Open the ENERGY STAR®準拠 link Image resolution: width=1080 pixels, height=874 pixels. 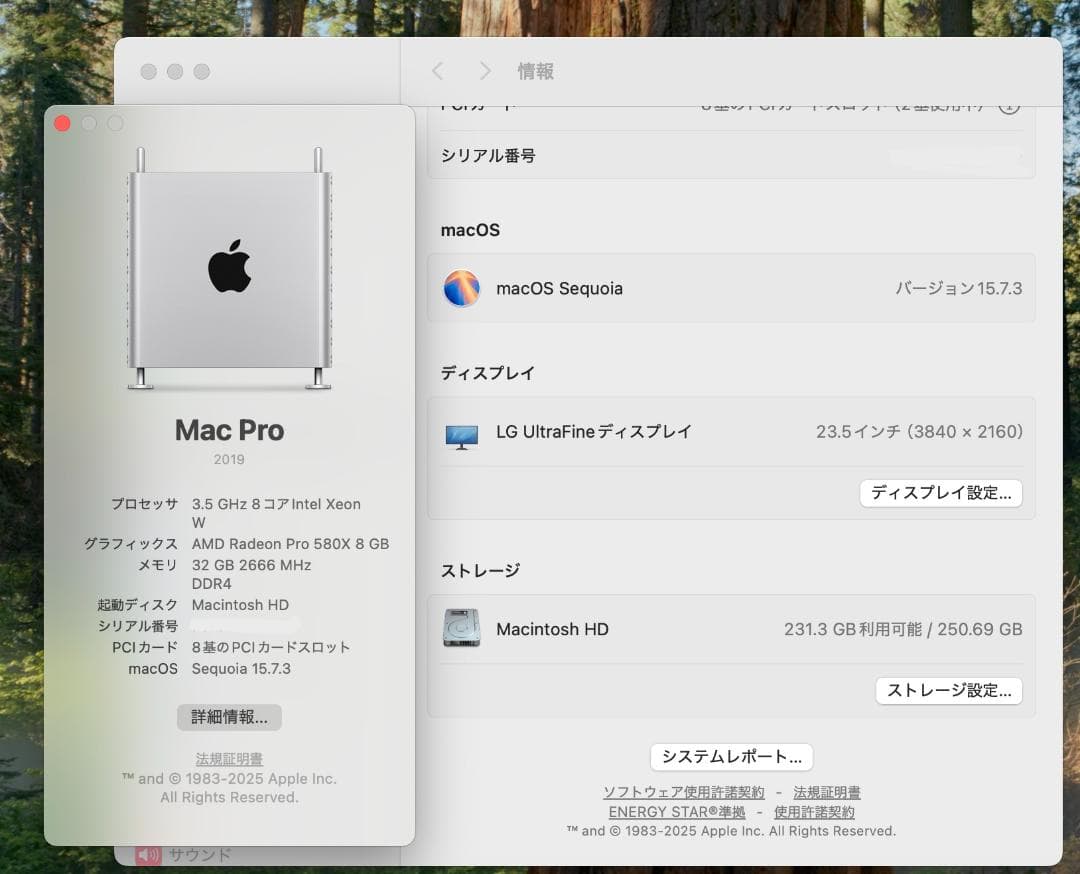(x=676, y=811)
